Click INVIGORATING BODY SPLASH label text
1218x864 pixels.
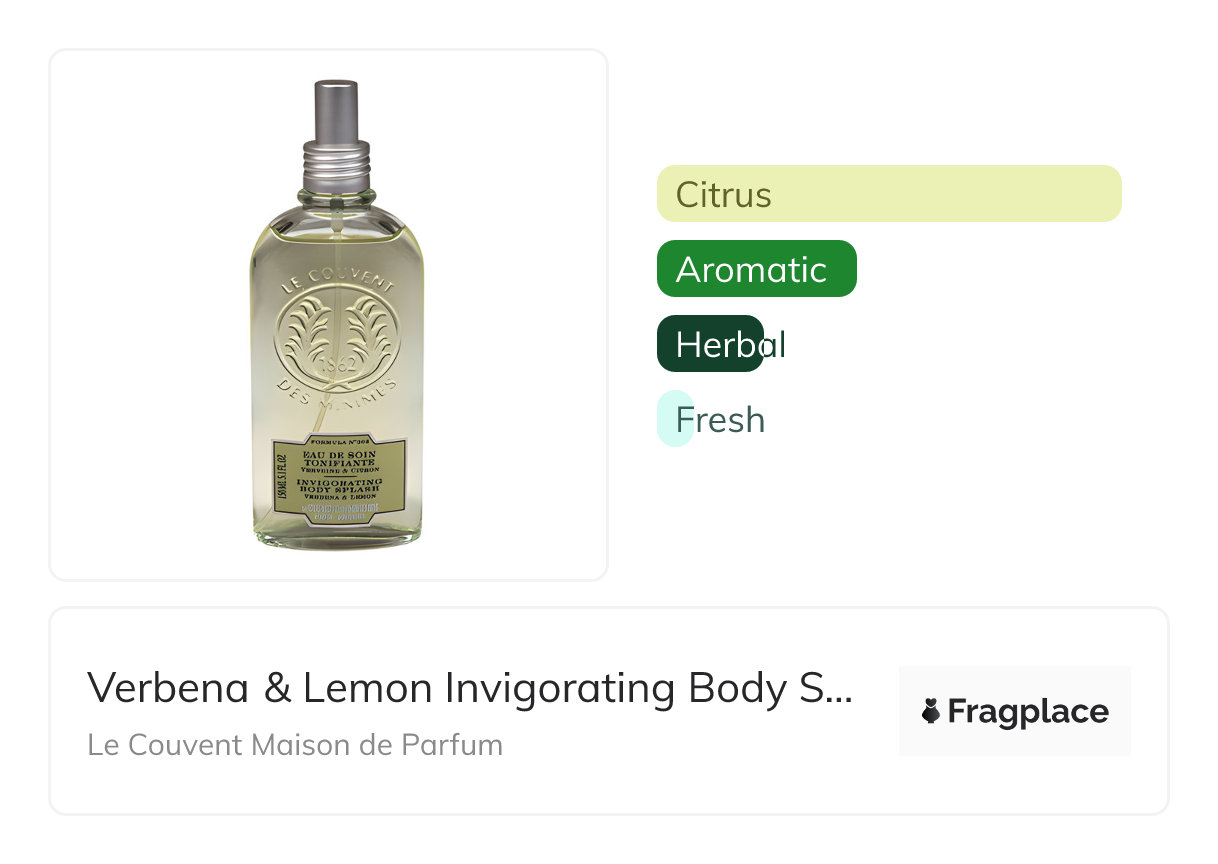[338, 485]
